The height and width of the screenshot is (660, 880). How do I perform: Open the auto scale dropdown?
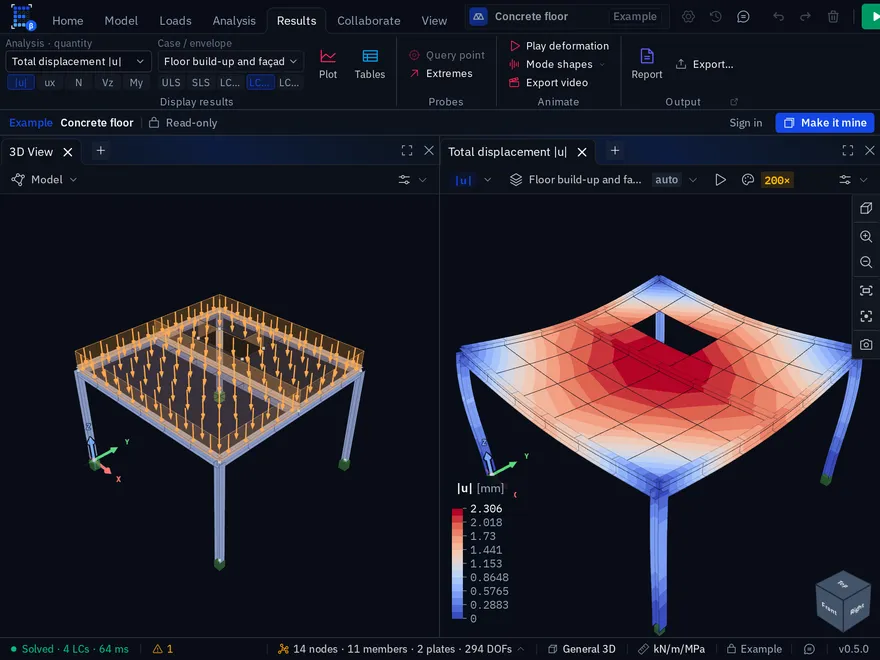point(675,180)
